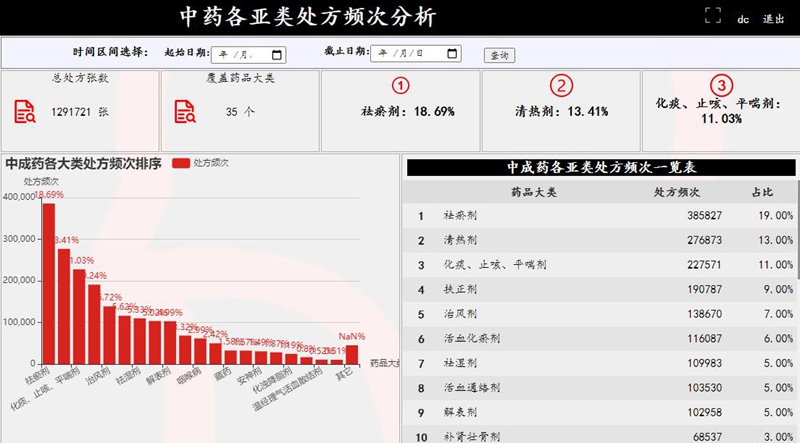Click the dc user label in header
Screen dimensions: 800x443
coord(743,19)
